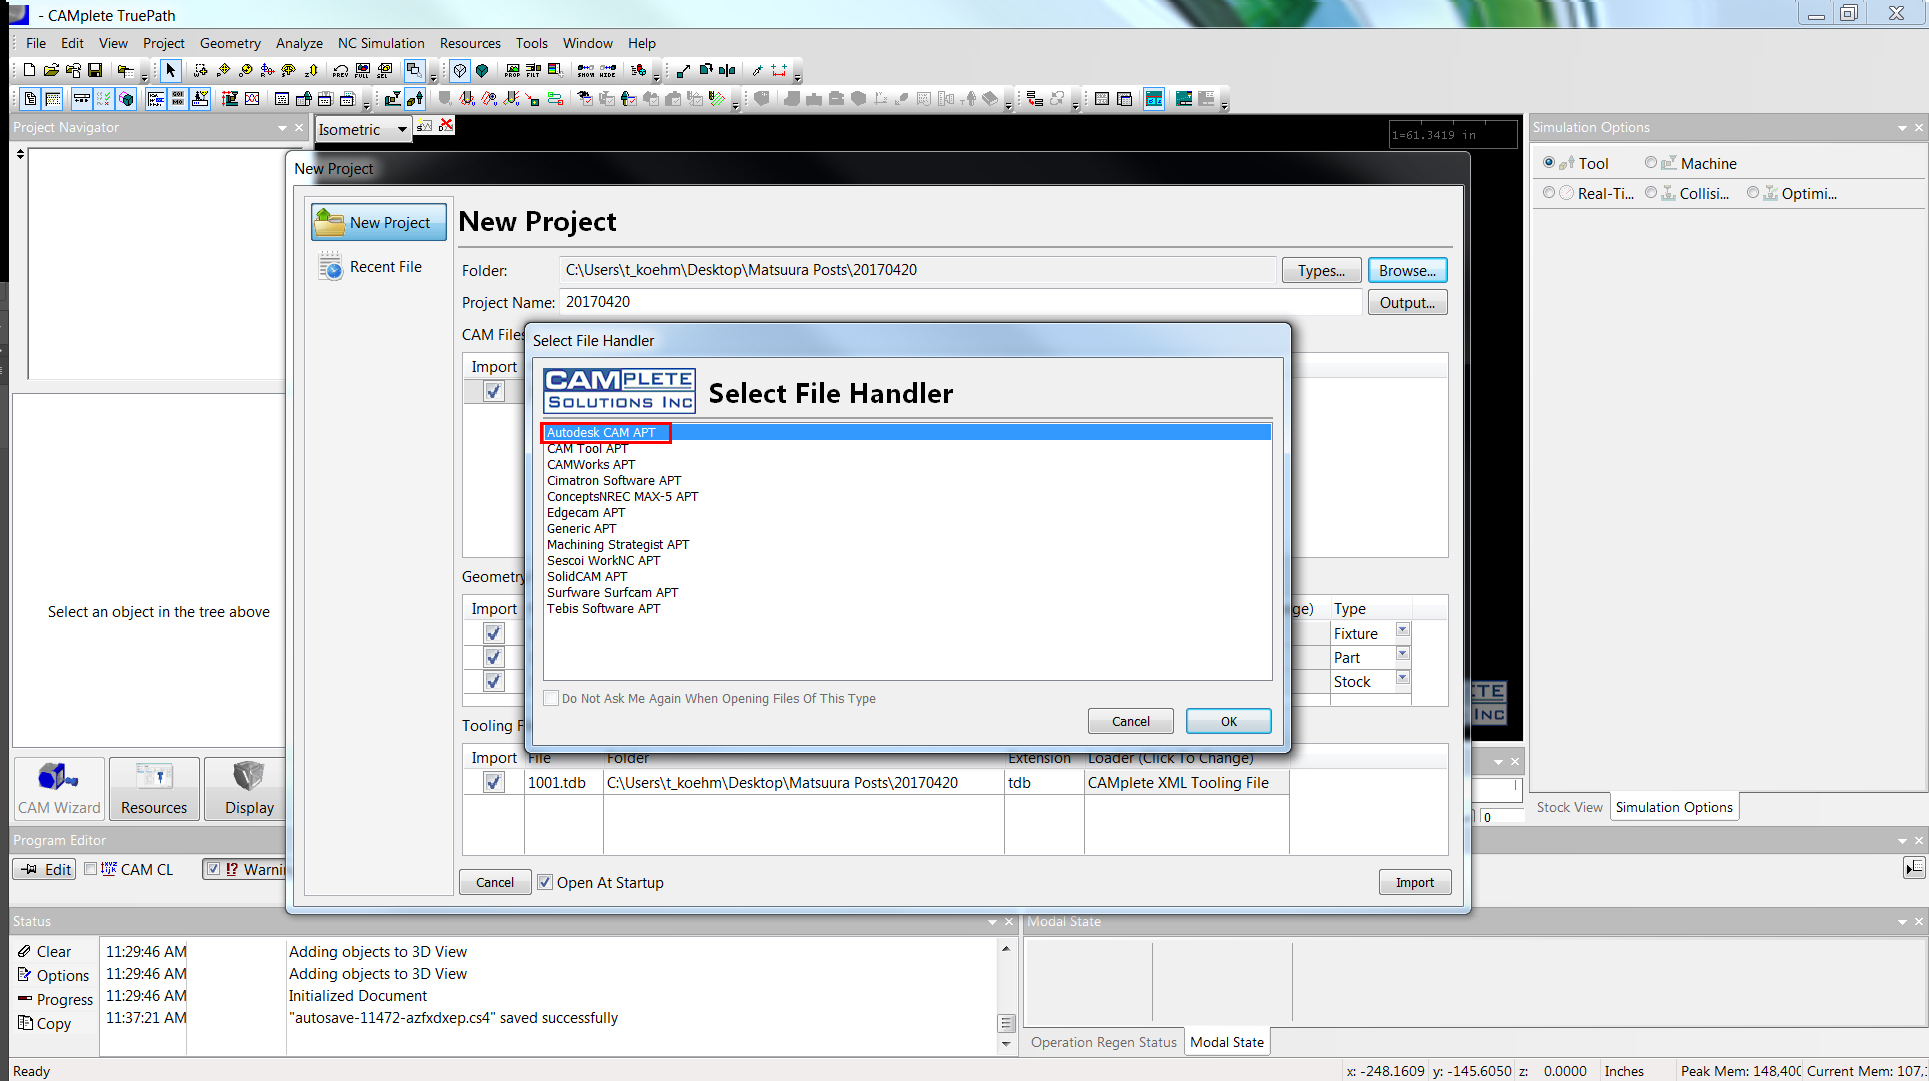Click the Browse... button
1929x1081 pixels.
click(1407, 270)
